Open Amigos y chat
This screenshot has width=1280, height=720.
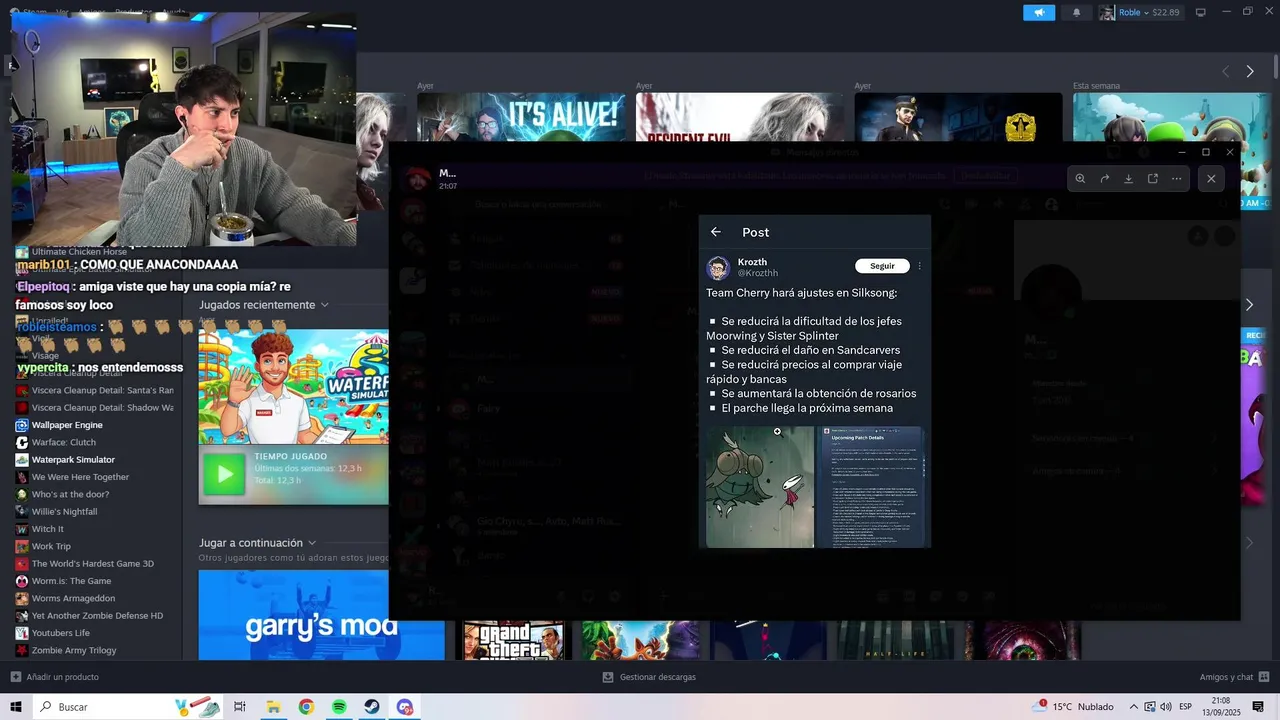tap(1234, 677)
